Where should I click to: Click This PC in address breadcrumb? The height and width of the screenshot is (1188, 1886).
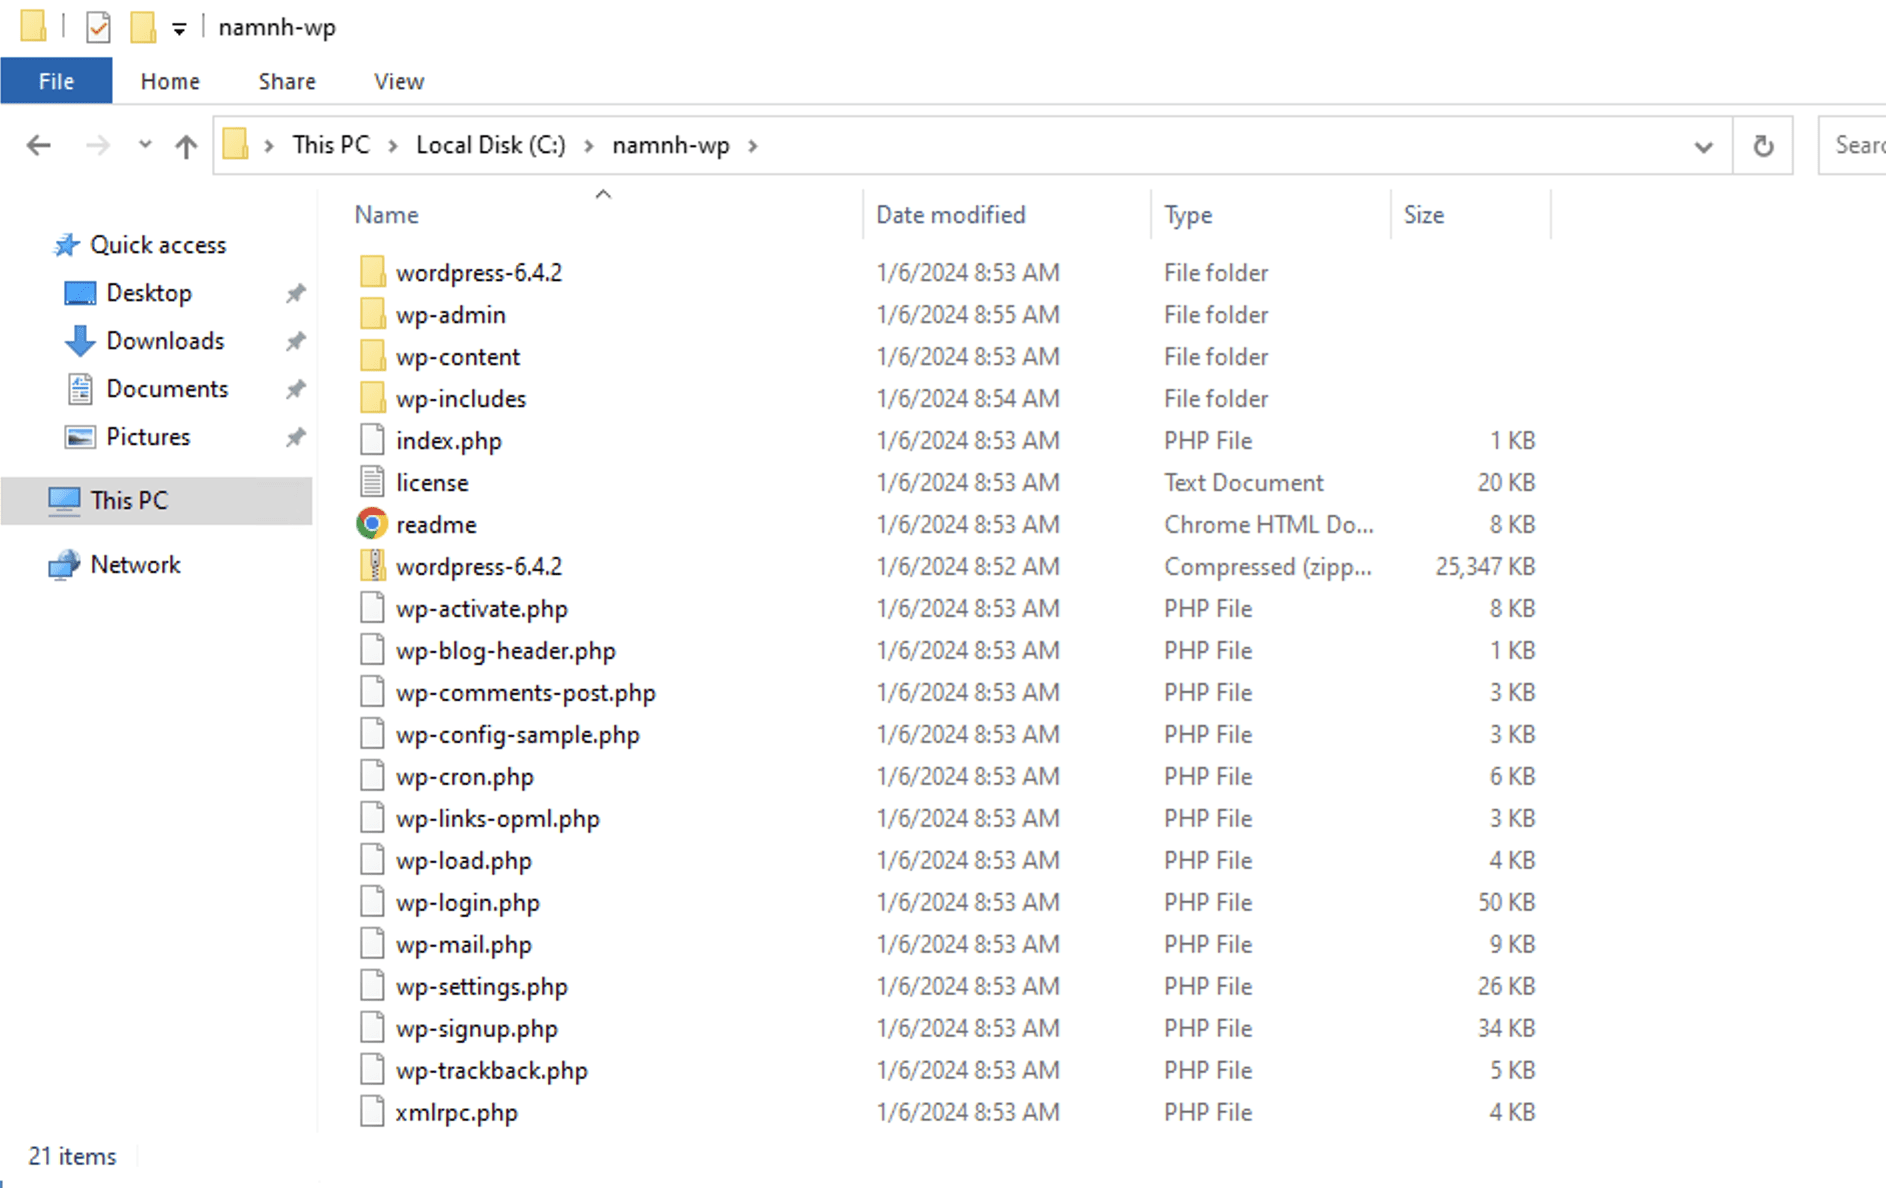pyautogui.click(x=330, y=145)
